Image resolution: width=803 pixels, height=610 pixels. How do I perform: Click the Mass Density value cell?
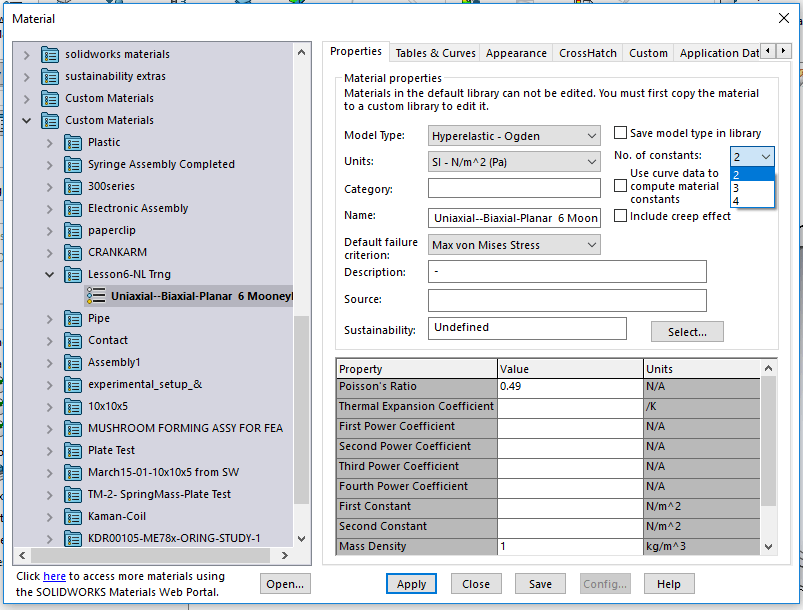click(570, 546)
